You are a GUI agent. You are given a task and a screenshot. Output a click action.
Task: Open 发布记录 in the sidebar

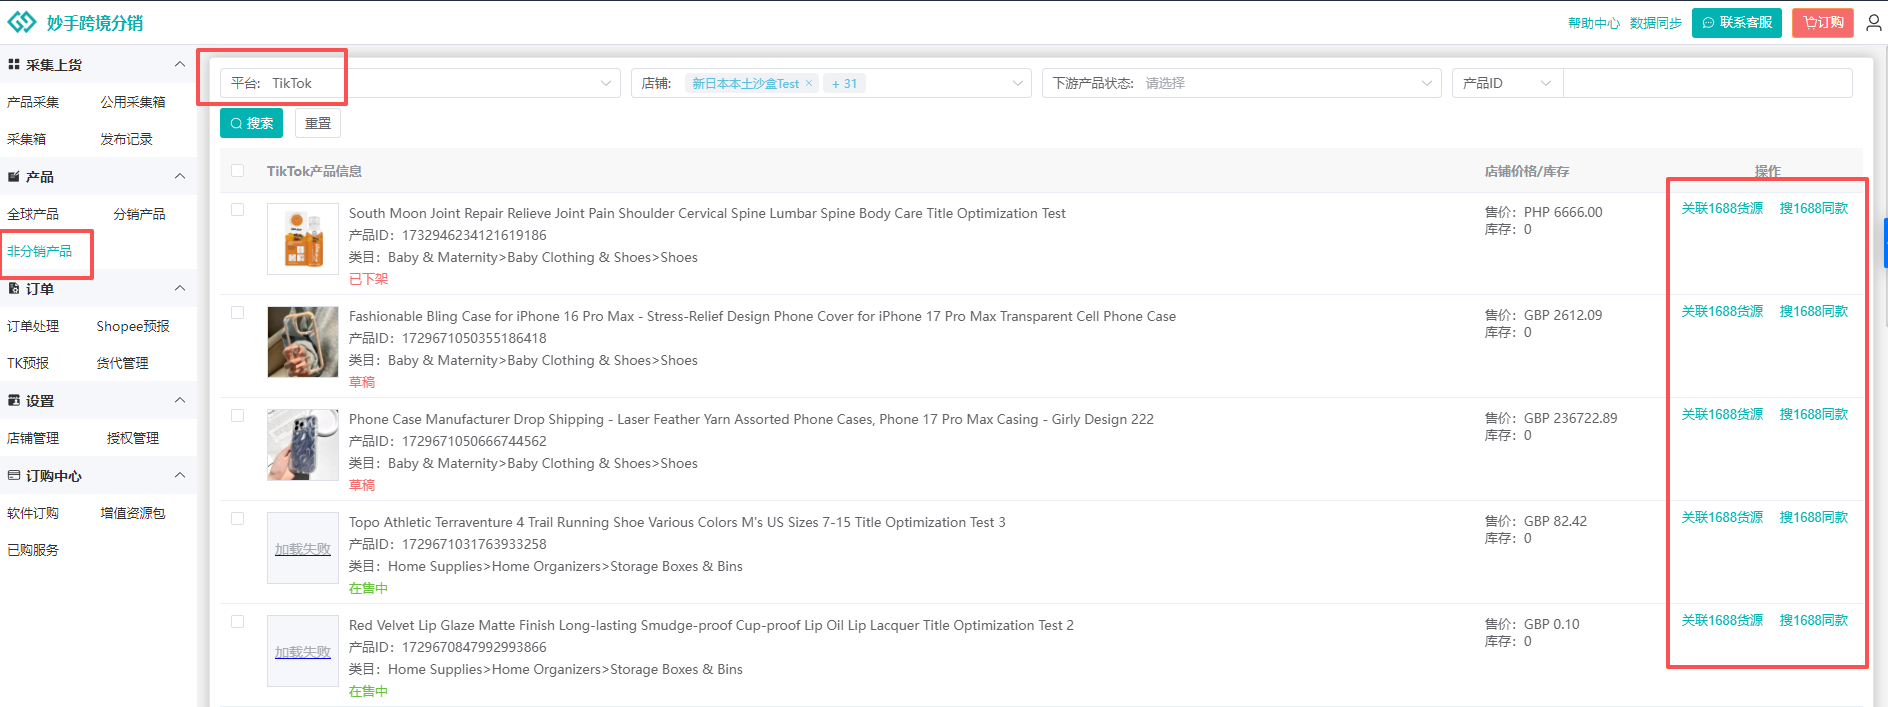pyautogui.click(x=126, y=139)
